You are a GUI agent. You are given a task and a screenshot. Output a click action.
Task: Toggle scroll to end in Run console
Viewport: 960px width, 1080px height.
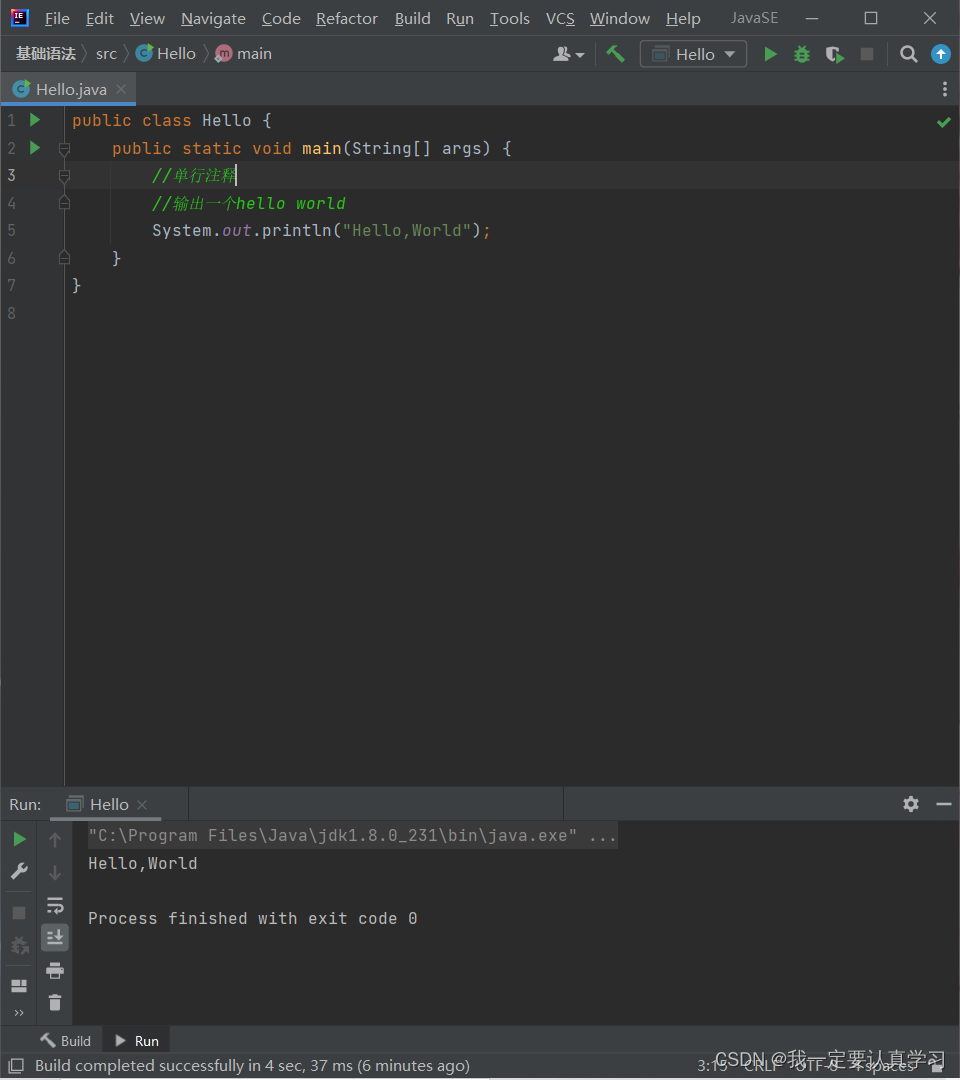pyautogui.click(x=55, y=937)
